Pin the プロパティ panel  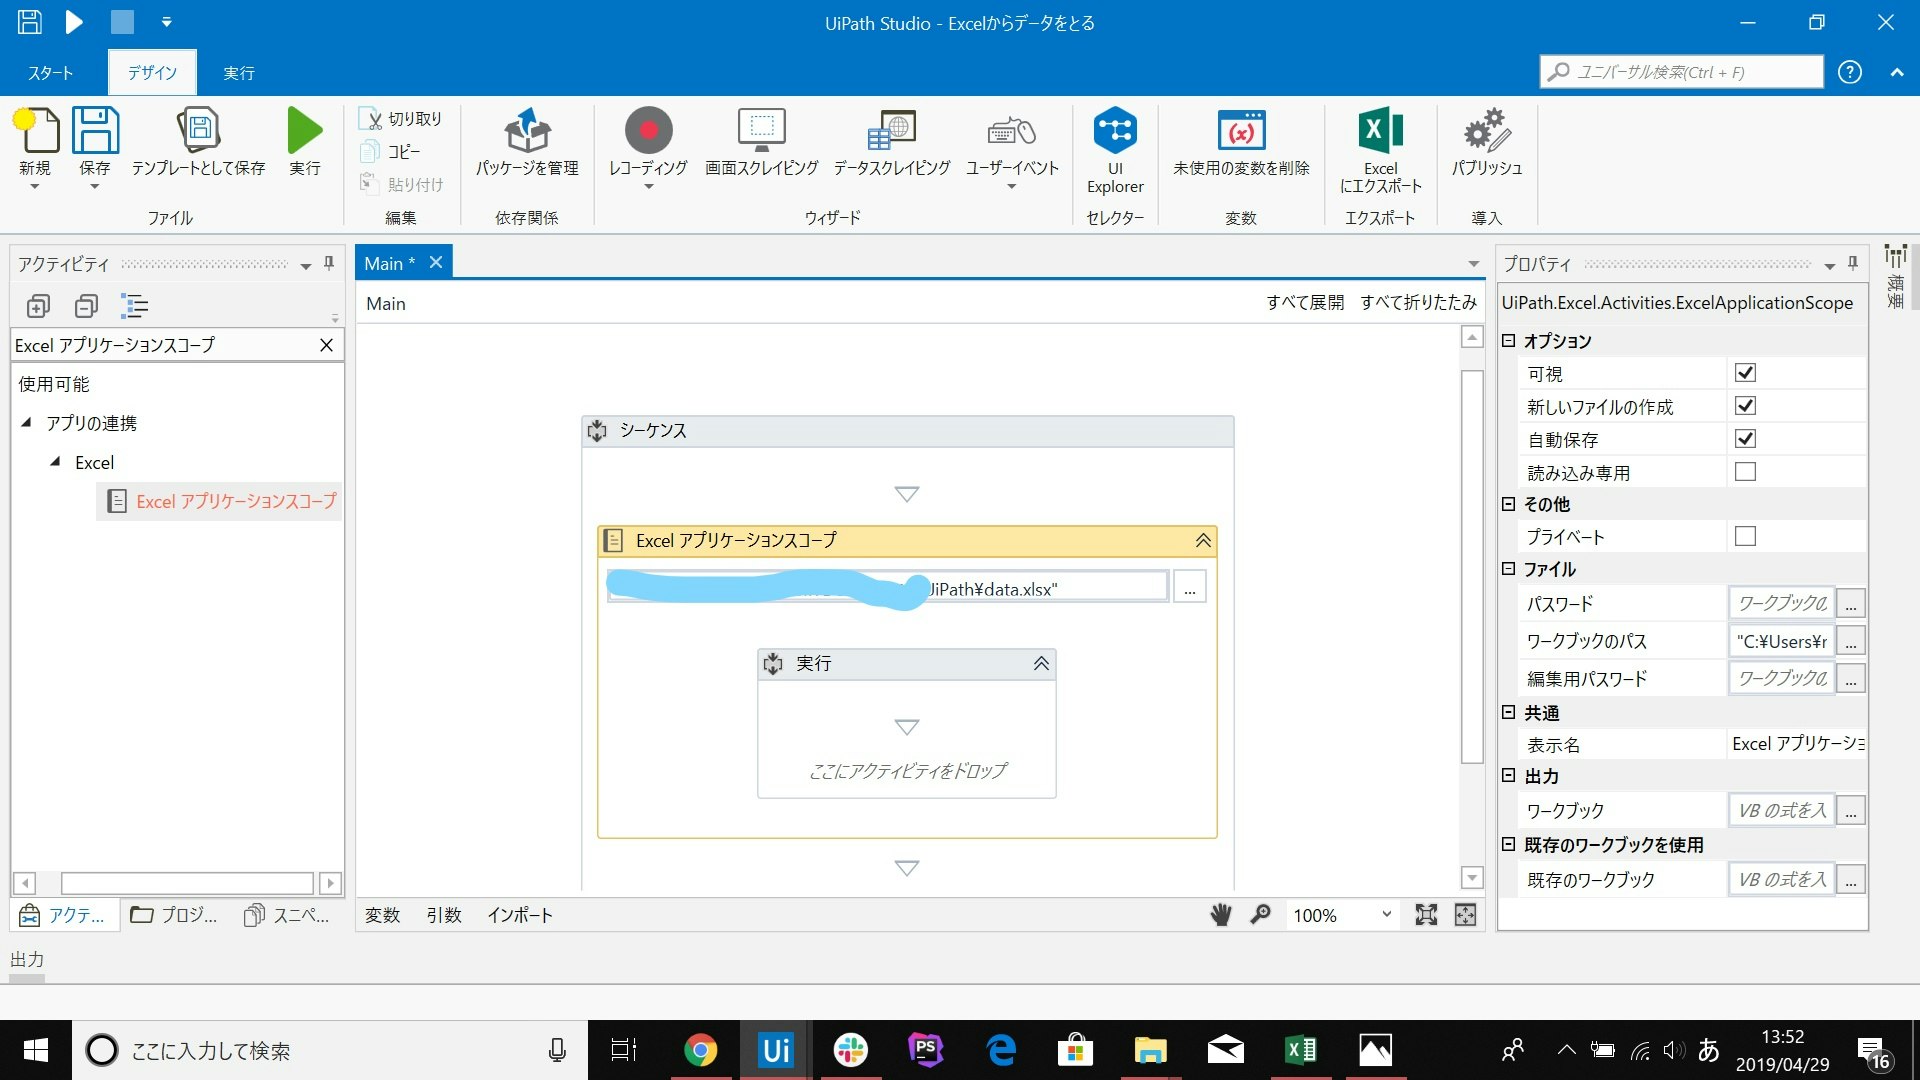[x=1853, y=263]
